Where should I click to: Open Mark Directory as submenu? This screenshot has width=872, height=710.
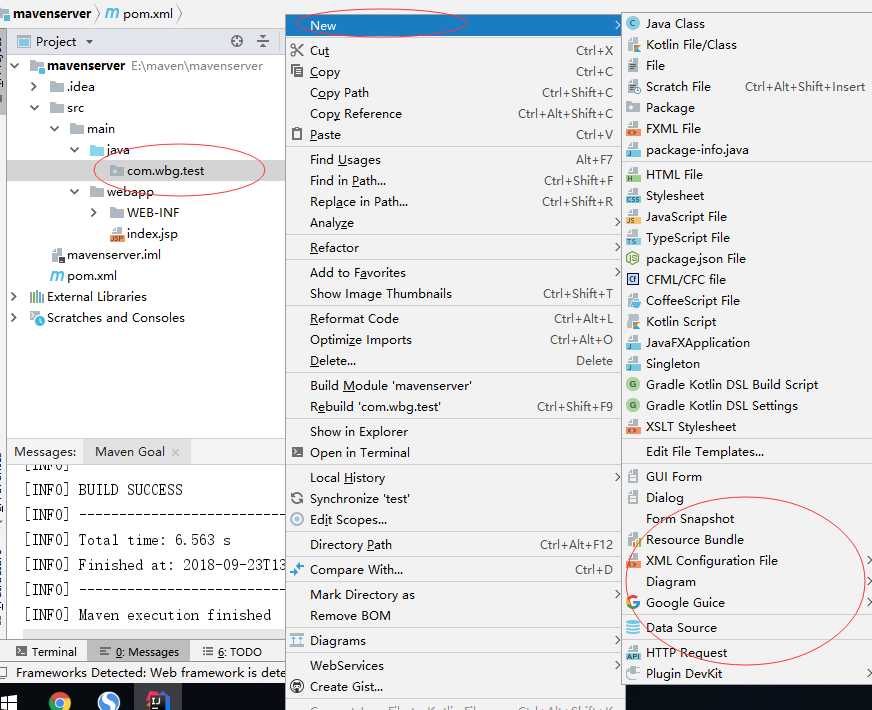(454, 594)
